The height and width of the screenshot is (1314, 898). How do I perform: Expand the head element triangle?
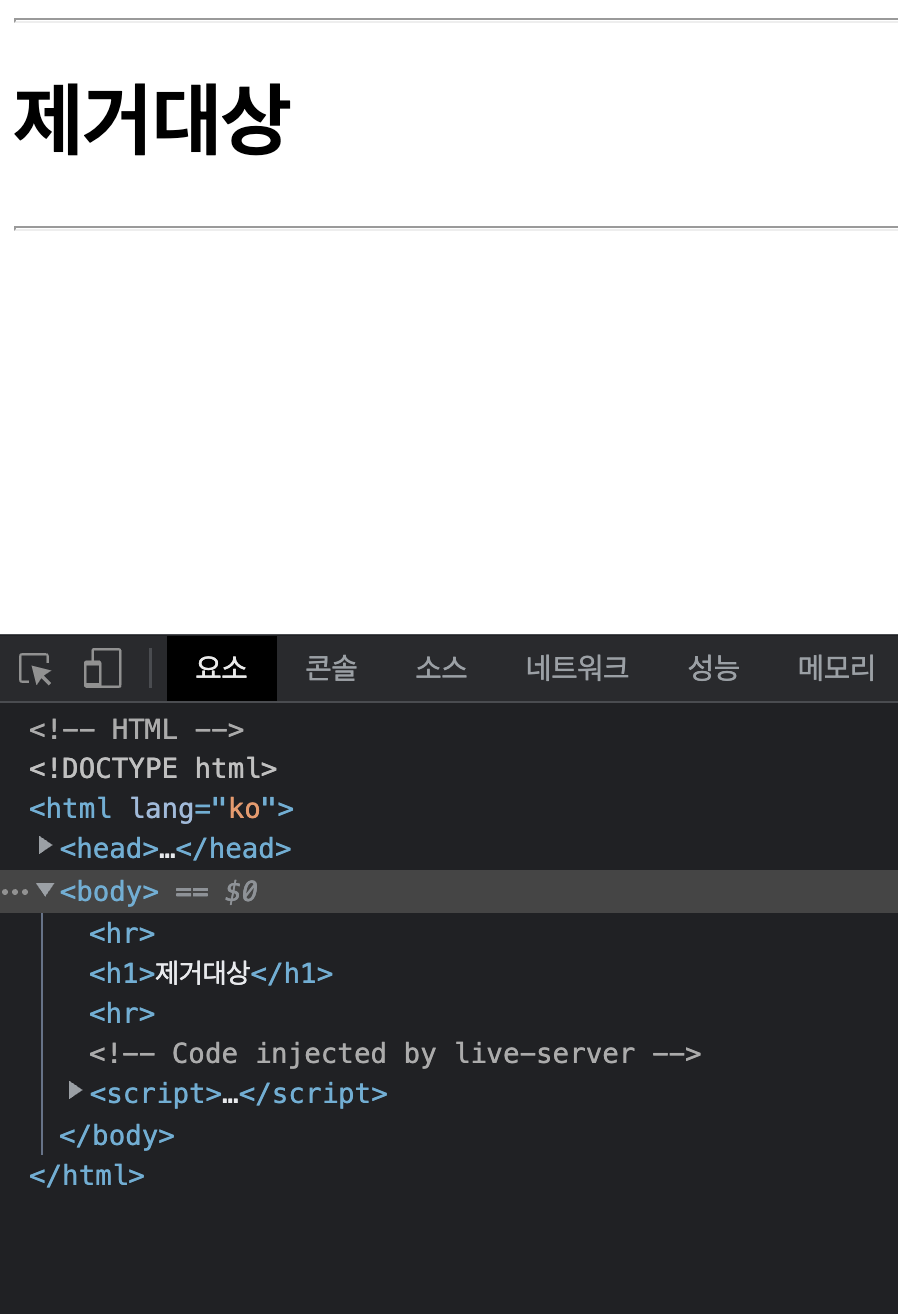pos(45,846)
